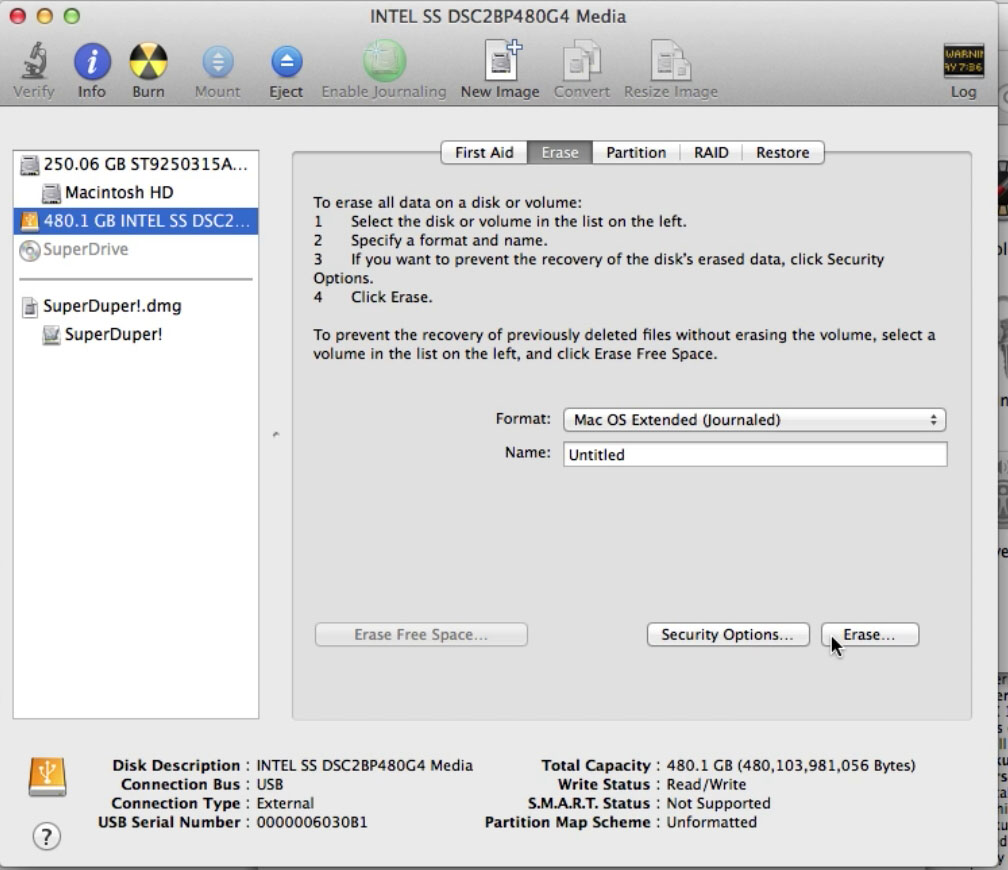The width and height of the screenshot is (1008, 870).
Task: Switch to the Erase tab
Action: 560,152
